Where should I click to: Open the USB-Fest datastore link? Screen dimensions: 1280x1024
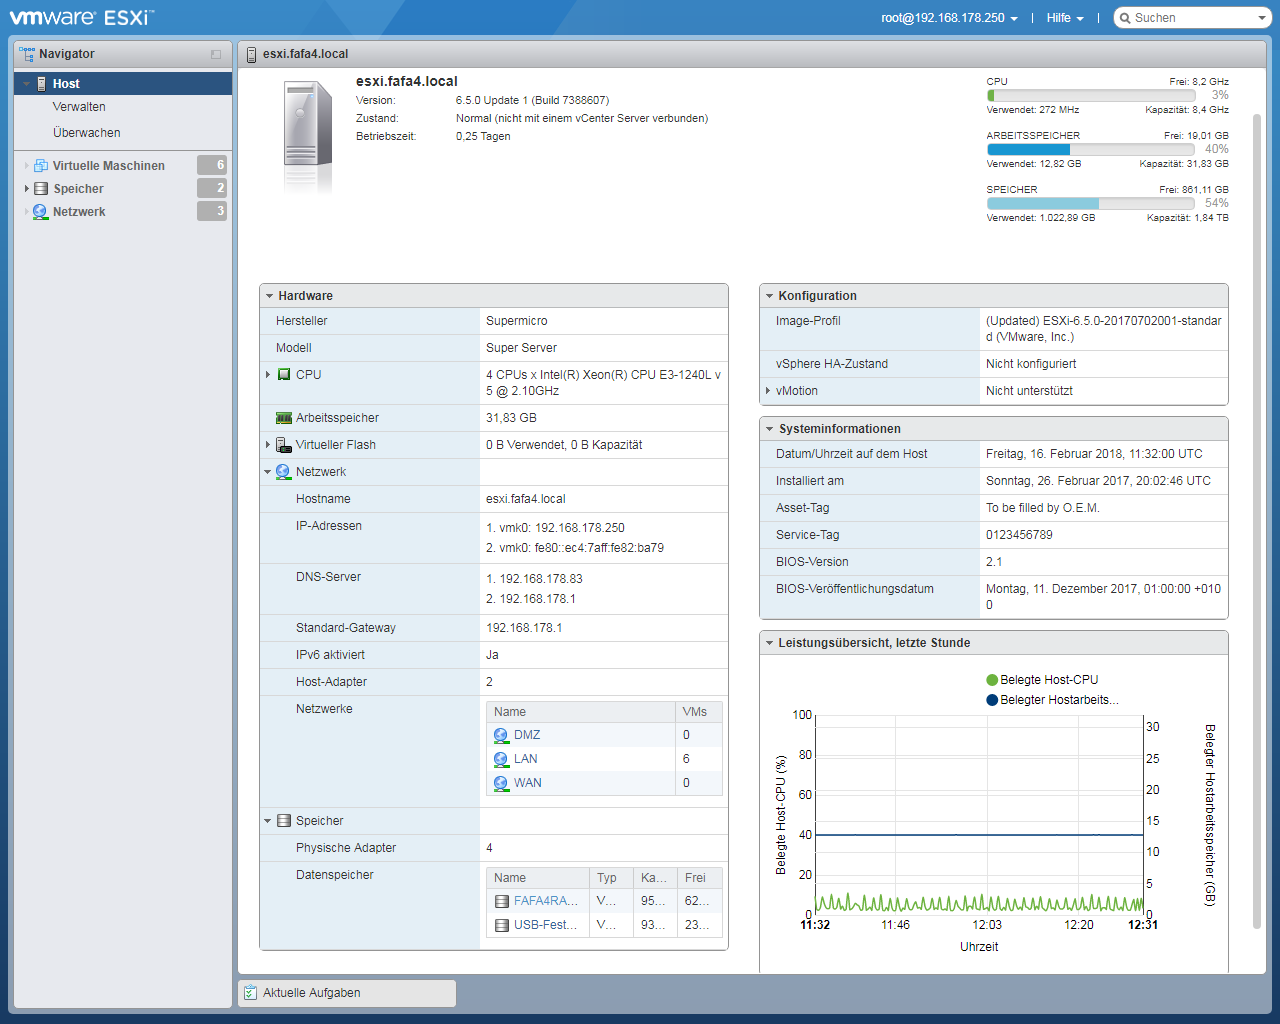[546, 925]
